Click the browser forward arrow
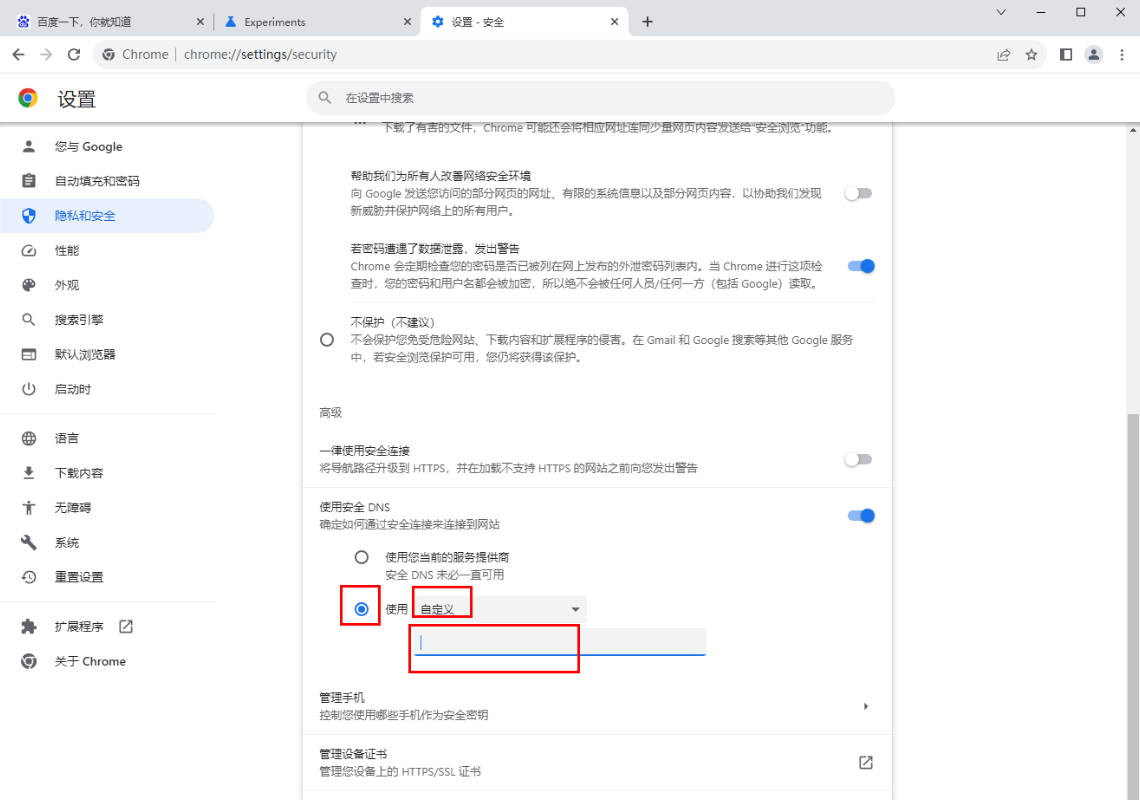The width and height of the screenshot is (1140, 800). 46,55
